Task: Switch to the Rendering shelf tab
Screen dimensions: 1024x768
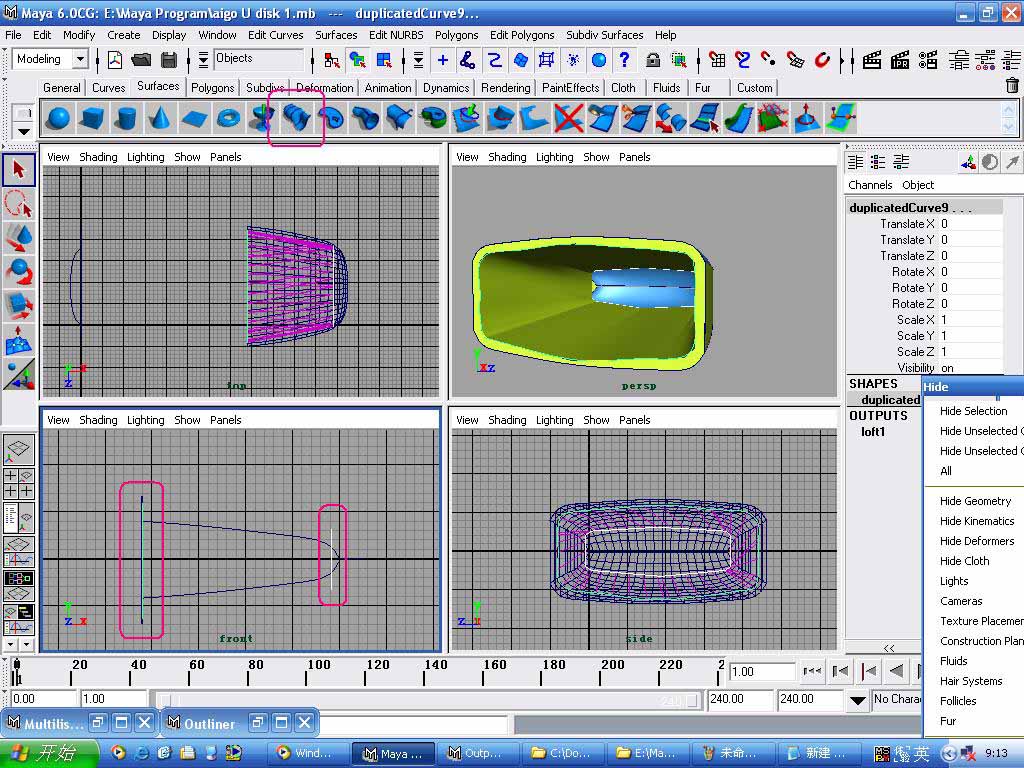Action: [x=505, y=88]
